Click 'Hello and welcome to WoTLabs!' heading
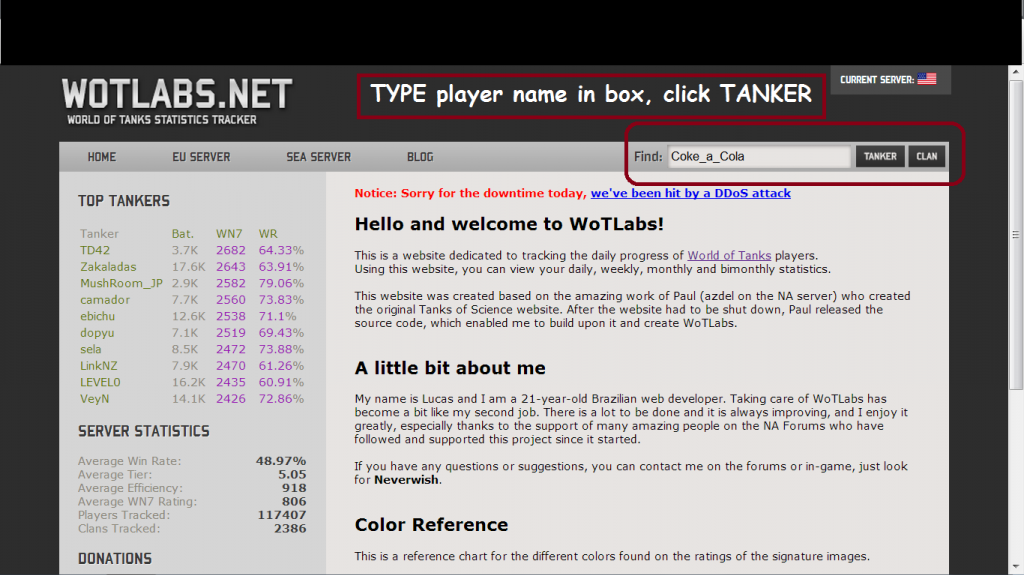 509,224
